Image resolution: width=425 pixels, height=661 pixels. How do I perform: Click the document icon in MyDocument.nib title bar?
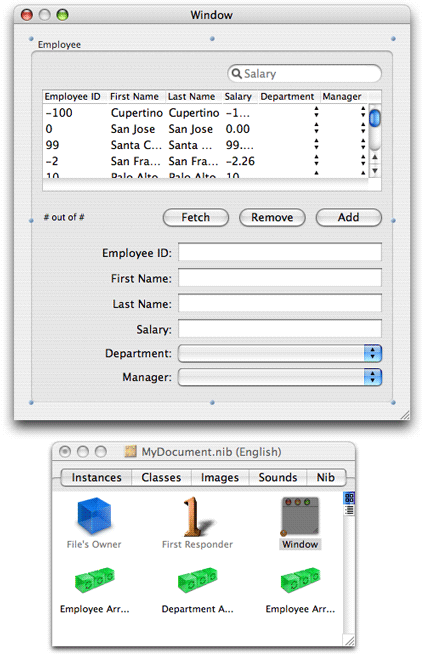(x=131, y=451)
